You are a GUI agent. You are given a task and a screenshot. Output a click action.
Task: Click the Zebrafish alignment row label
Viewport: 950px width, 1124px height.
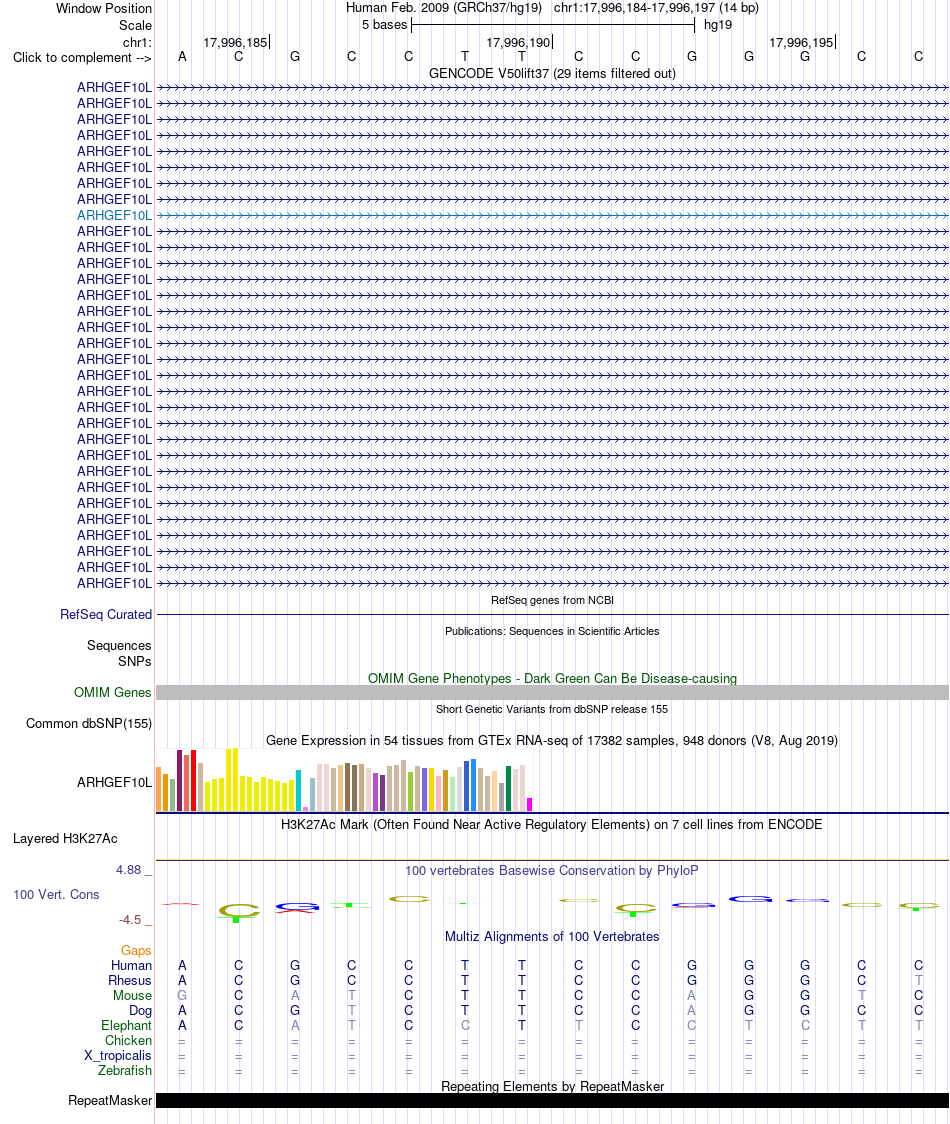[x=125, y=1070]
